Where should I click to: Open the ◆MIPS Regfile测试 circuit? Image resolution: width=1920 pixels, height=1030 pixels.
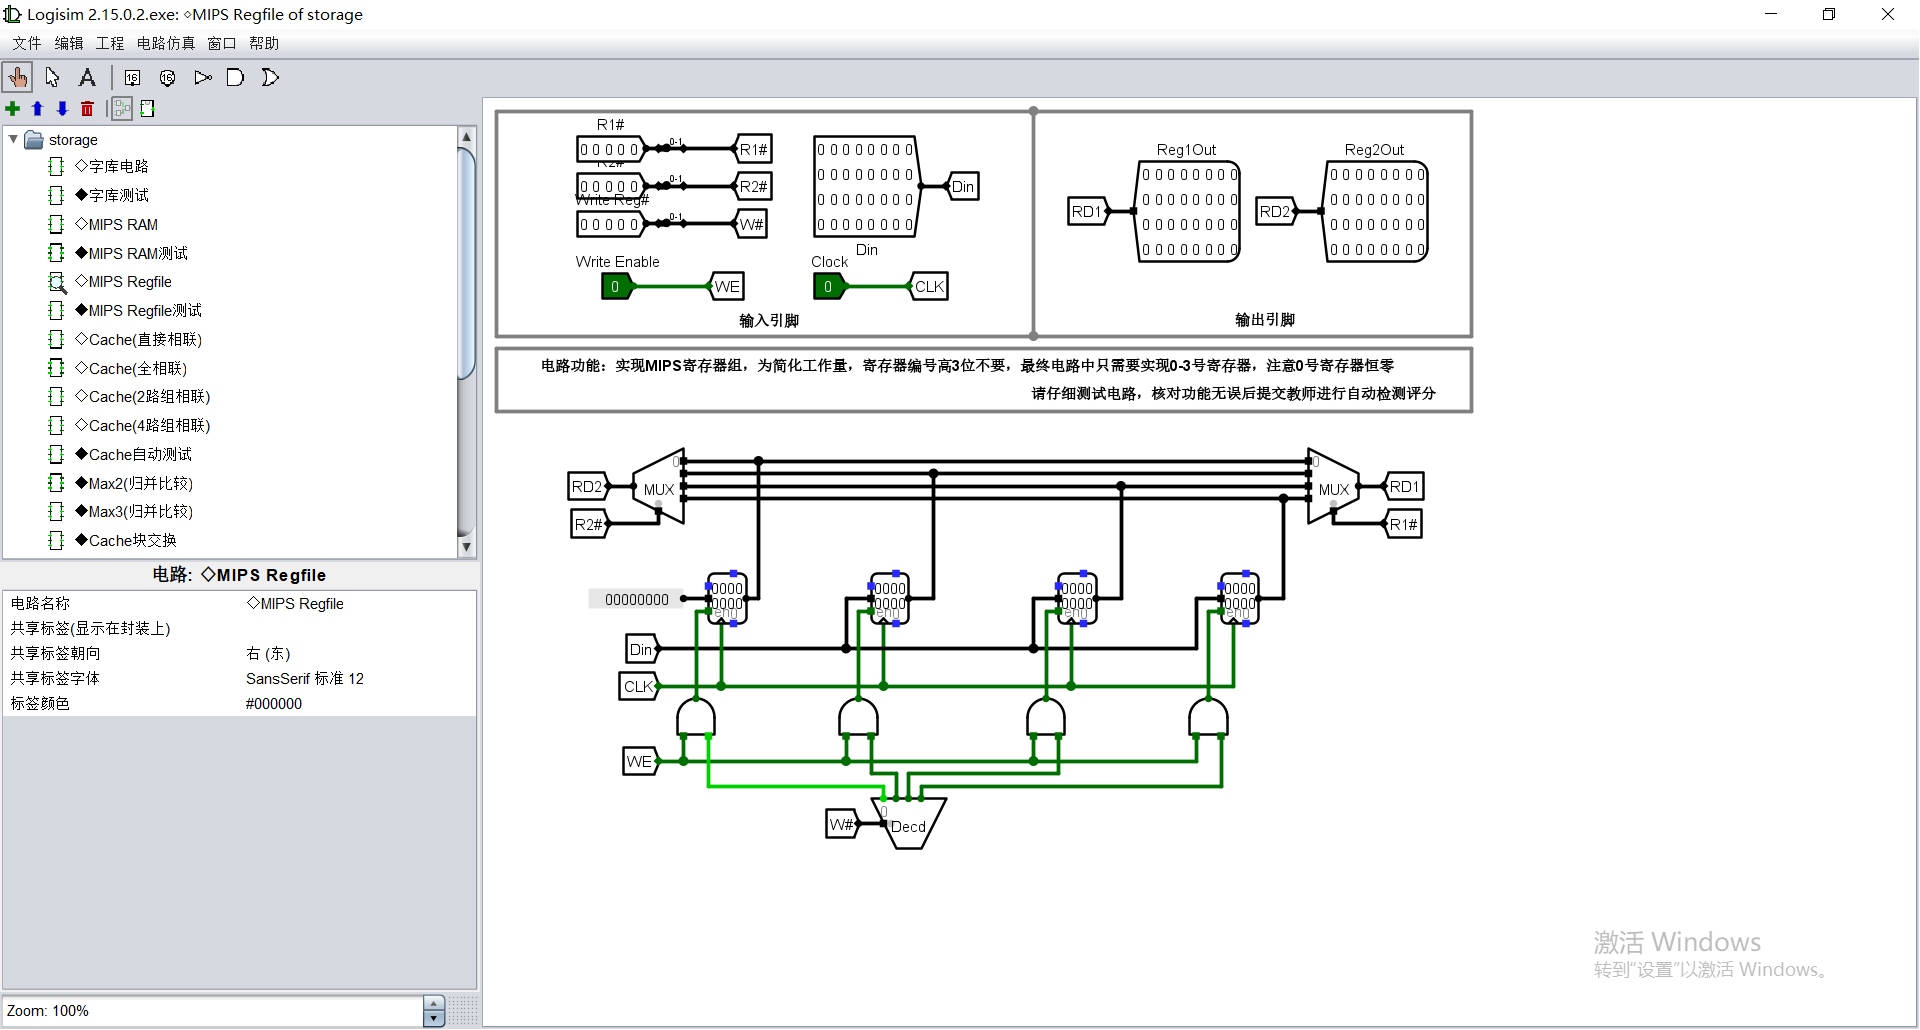pyautogui.click(x=140, y=310)
